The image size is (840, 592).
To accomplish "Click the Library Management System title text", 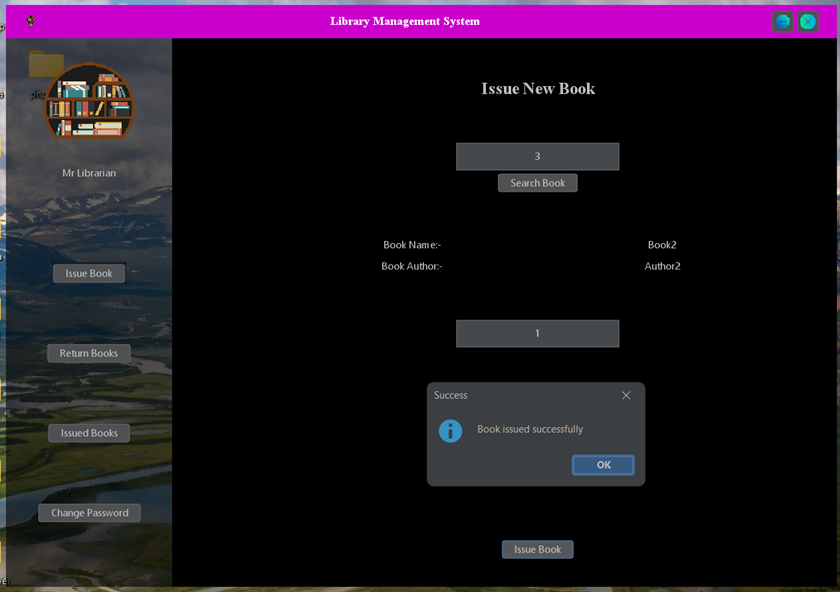I will tap(404, 21).
